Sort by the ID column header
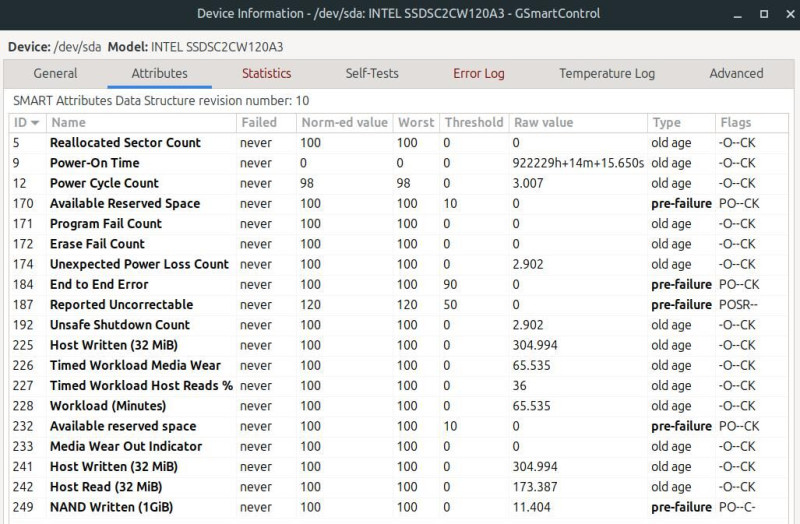Viewport: 800px width, 524px height. tap(27, 122)
